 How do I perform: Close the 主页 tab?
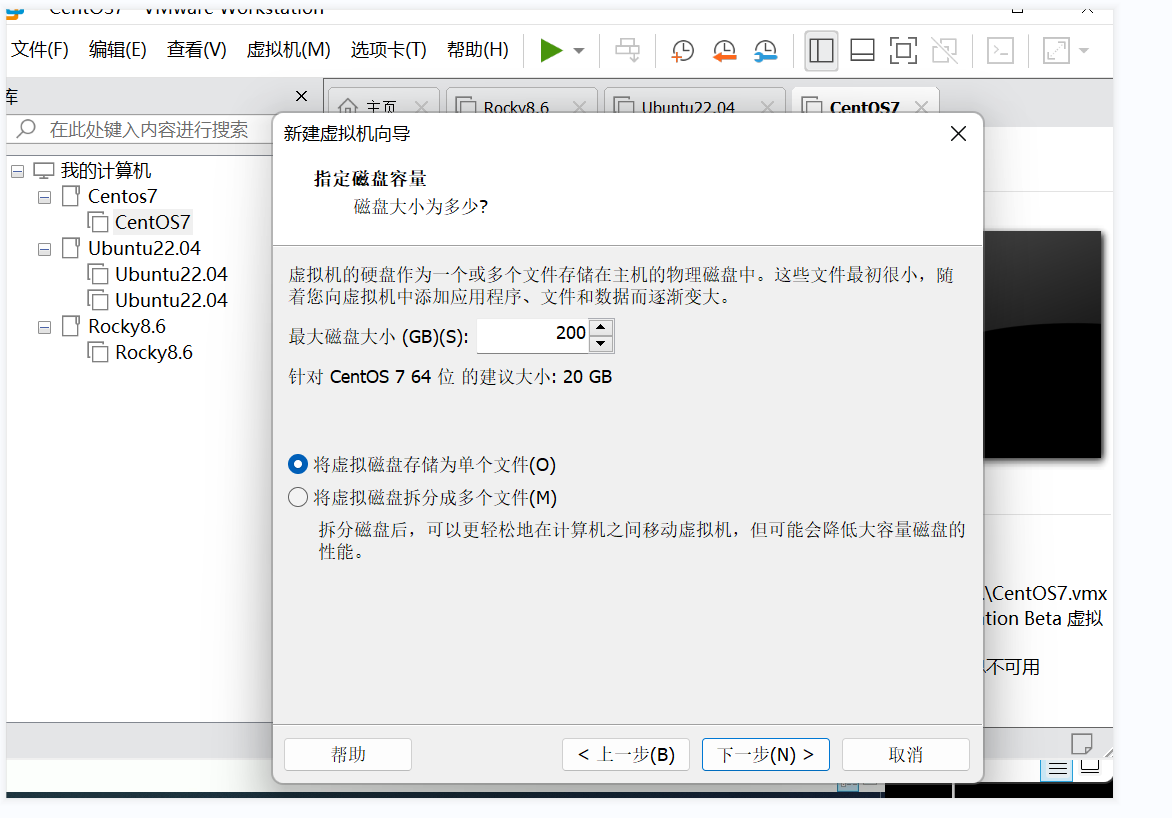tap(422, 107)
